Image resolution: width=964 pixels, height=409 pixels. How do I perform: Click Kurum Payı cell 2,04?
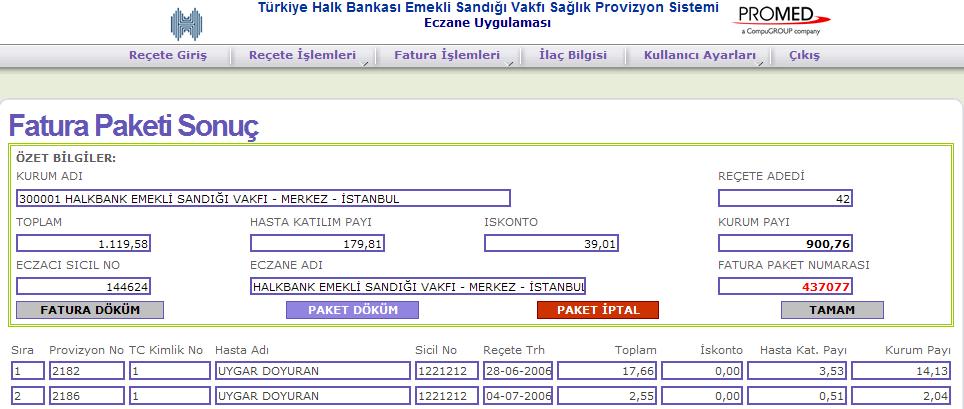tap(901, 395)
